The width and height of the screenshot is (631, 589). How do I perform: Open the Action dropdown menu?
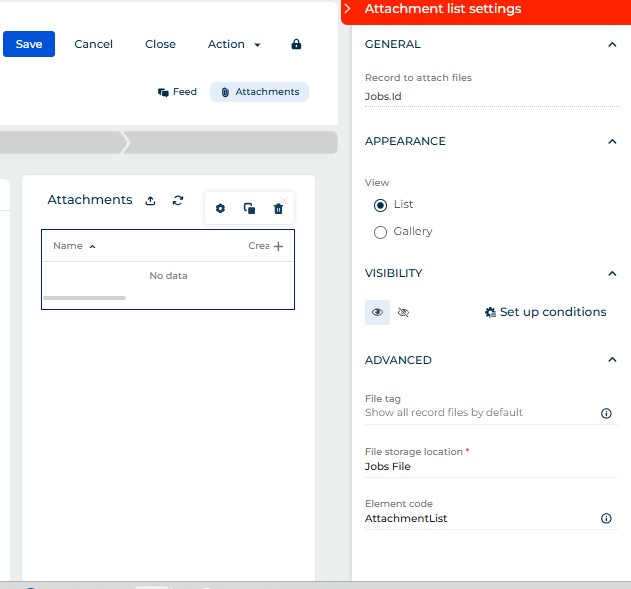click(234, 44)
